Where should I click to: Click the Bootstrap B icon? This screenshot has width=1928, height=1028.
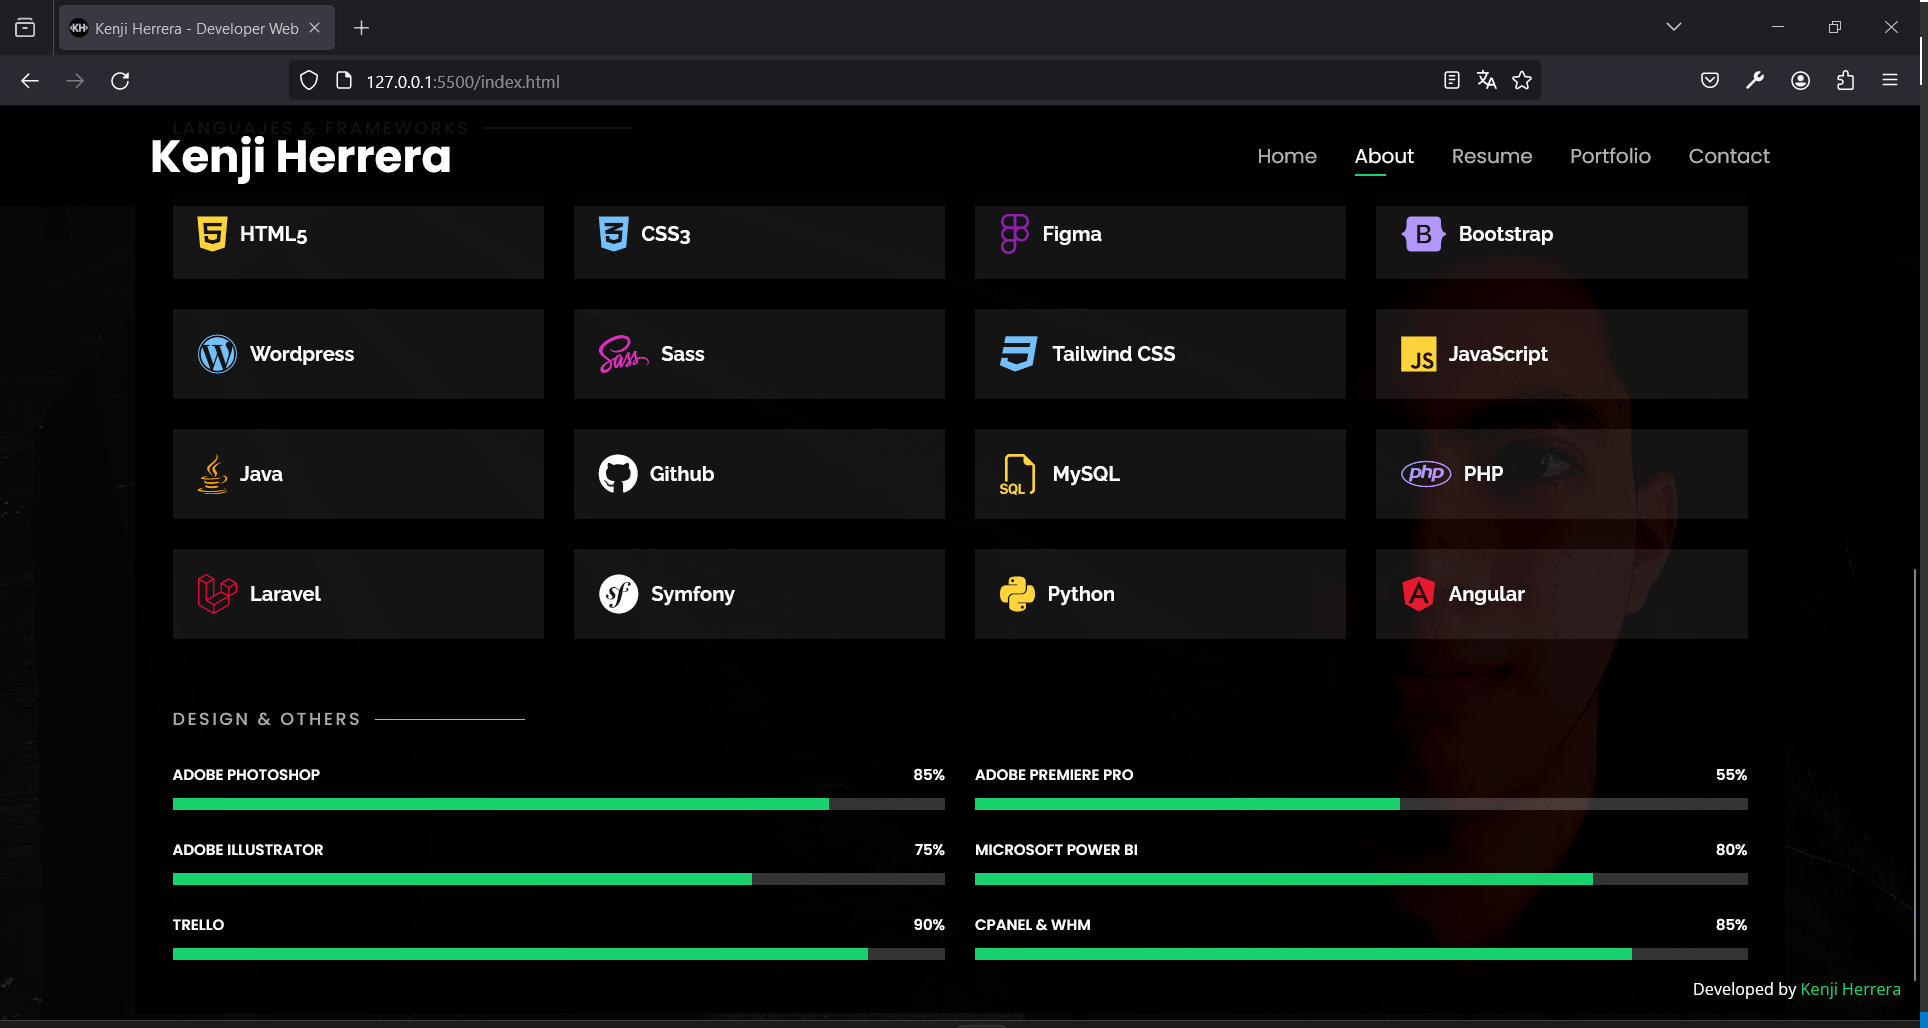tap(1422, 234)
